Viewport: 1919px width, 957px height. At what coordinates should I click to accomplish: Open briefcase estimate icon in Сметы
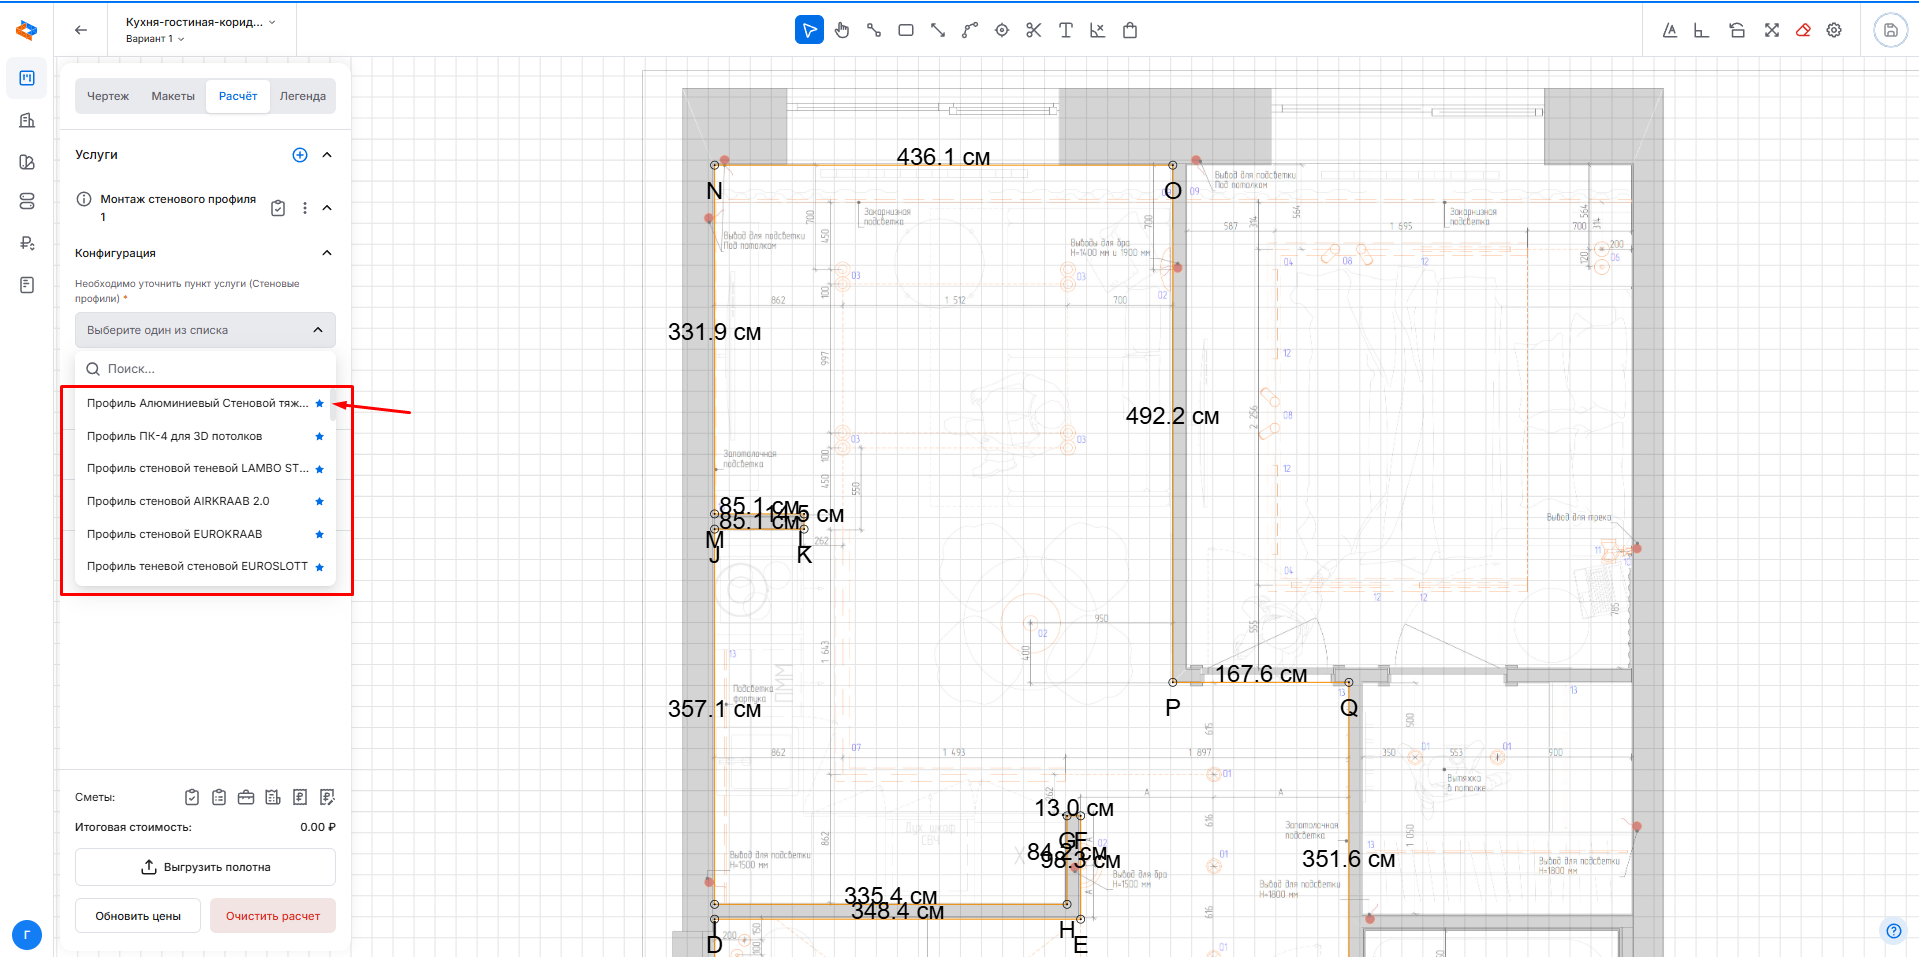[246, 797]
